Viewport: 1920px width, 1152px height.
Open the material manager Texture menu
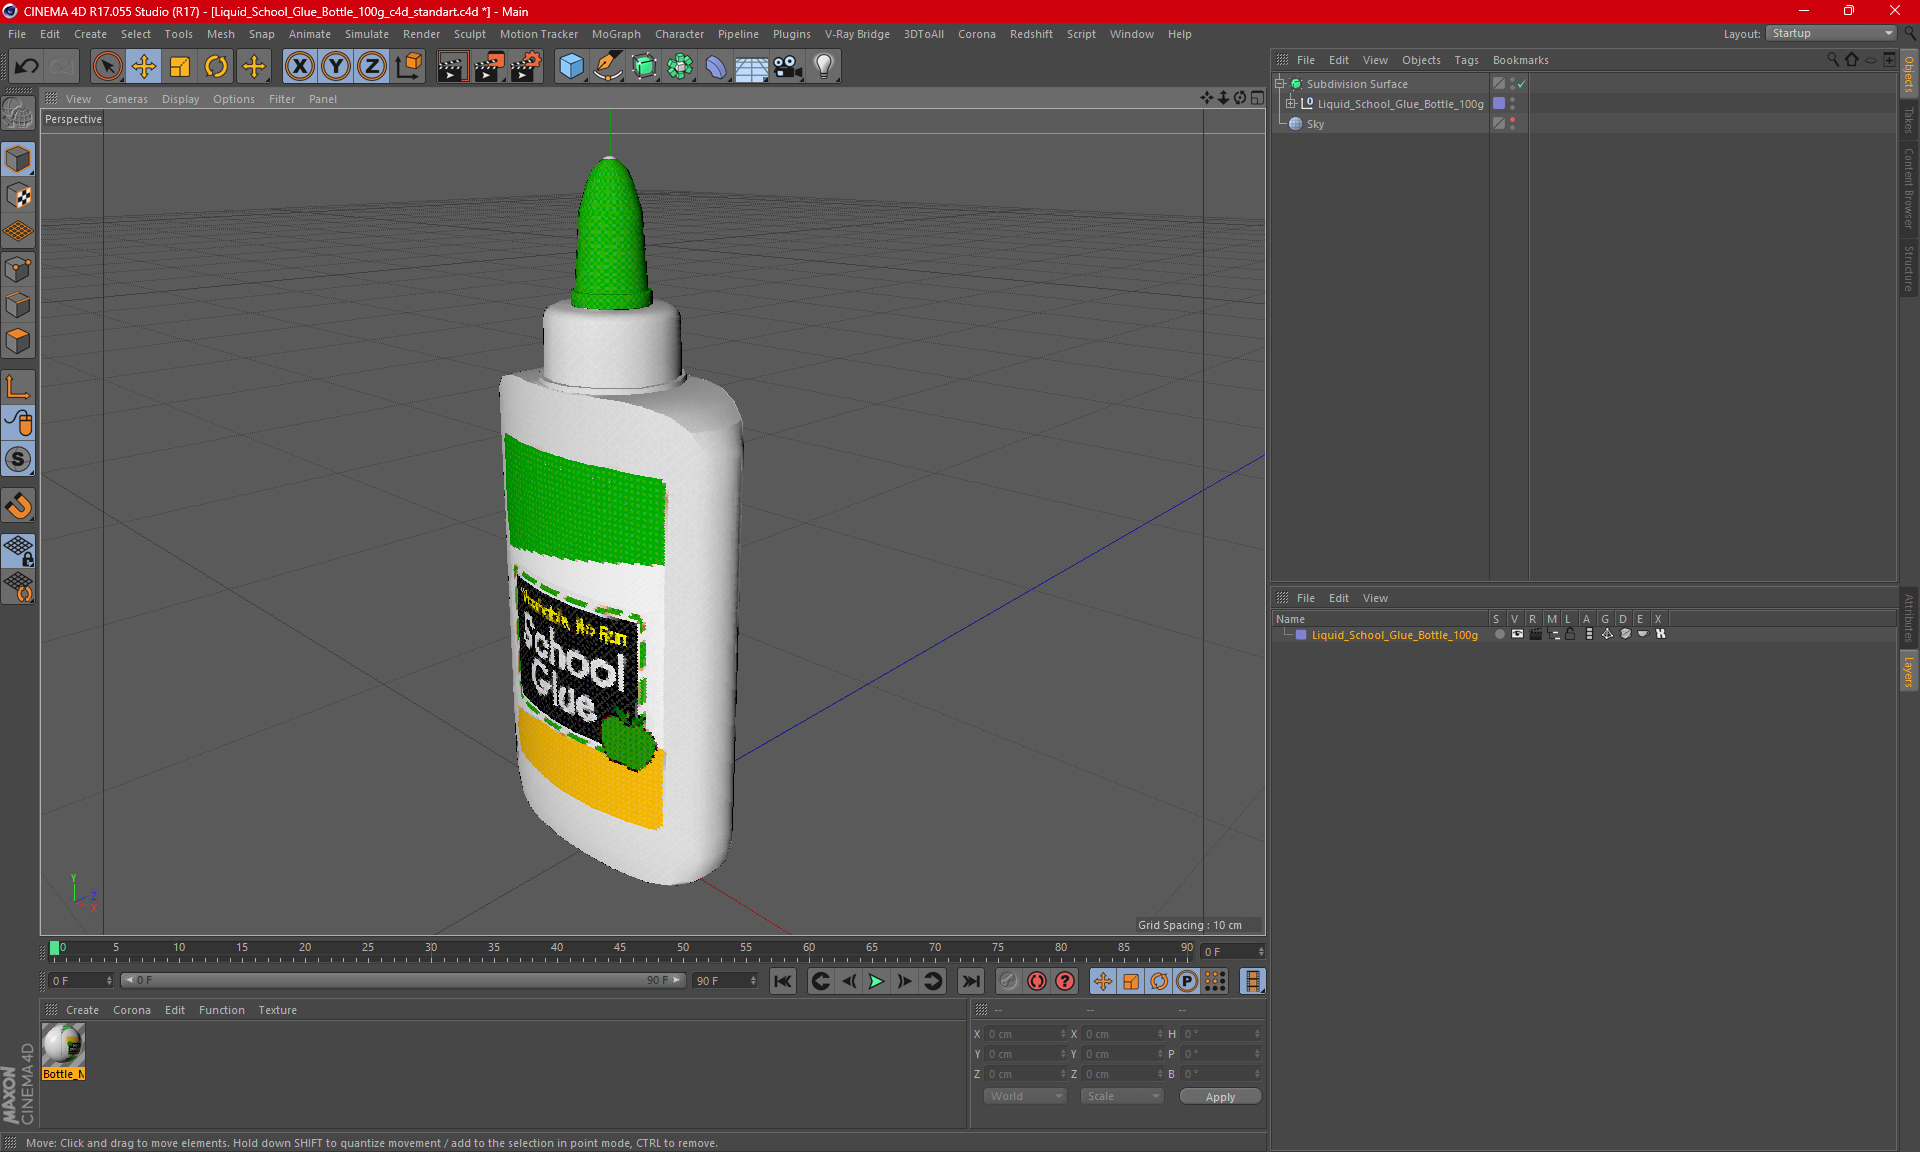[x=277, y=1010]
